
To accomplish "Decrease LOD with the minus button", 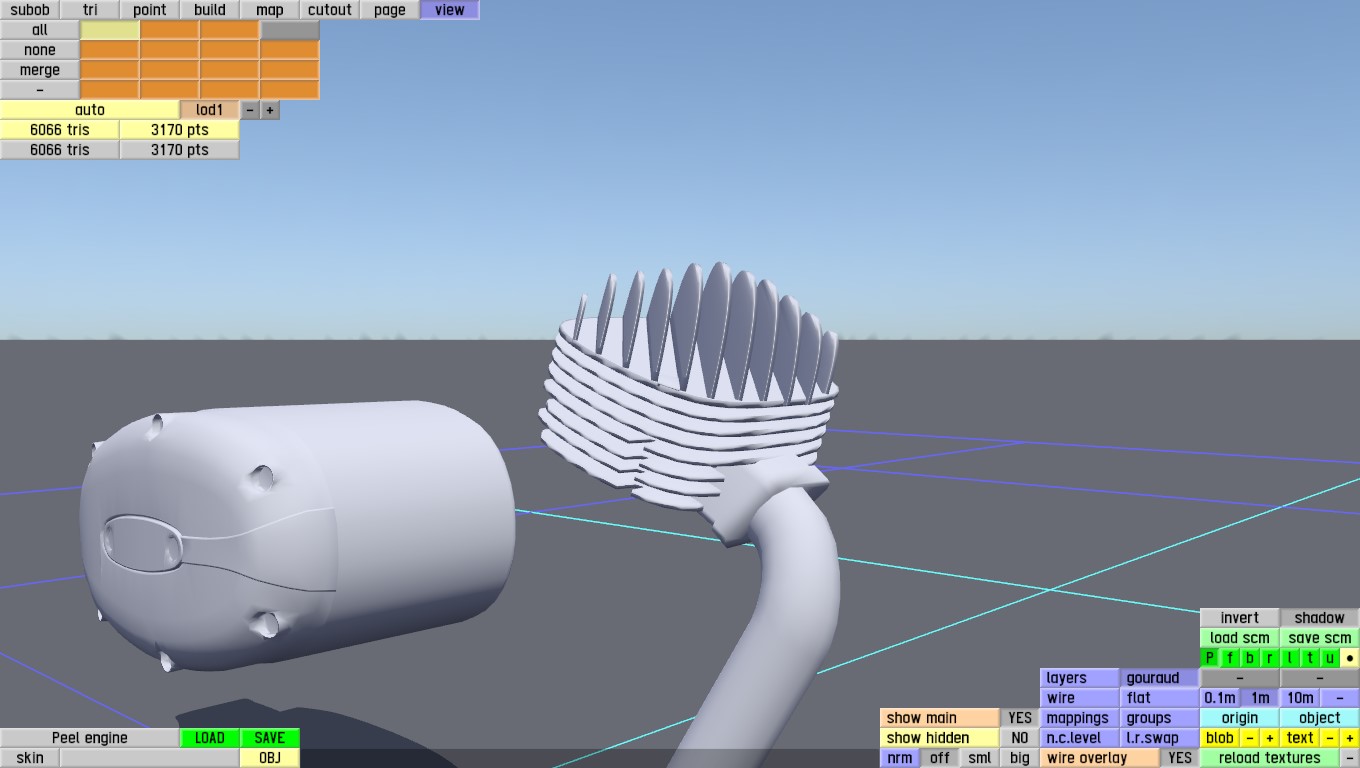I will tap(250, 110).
